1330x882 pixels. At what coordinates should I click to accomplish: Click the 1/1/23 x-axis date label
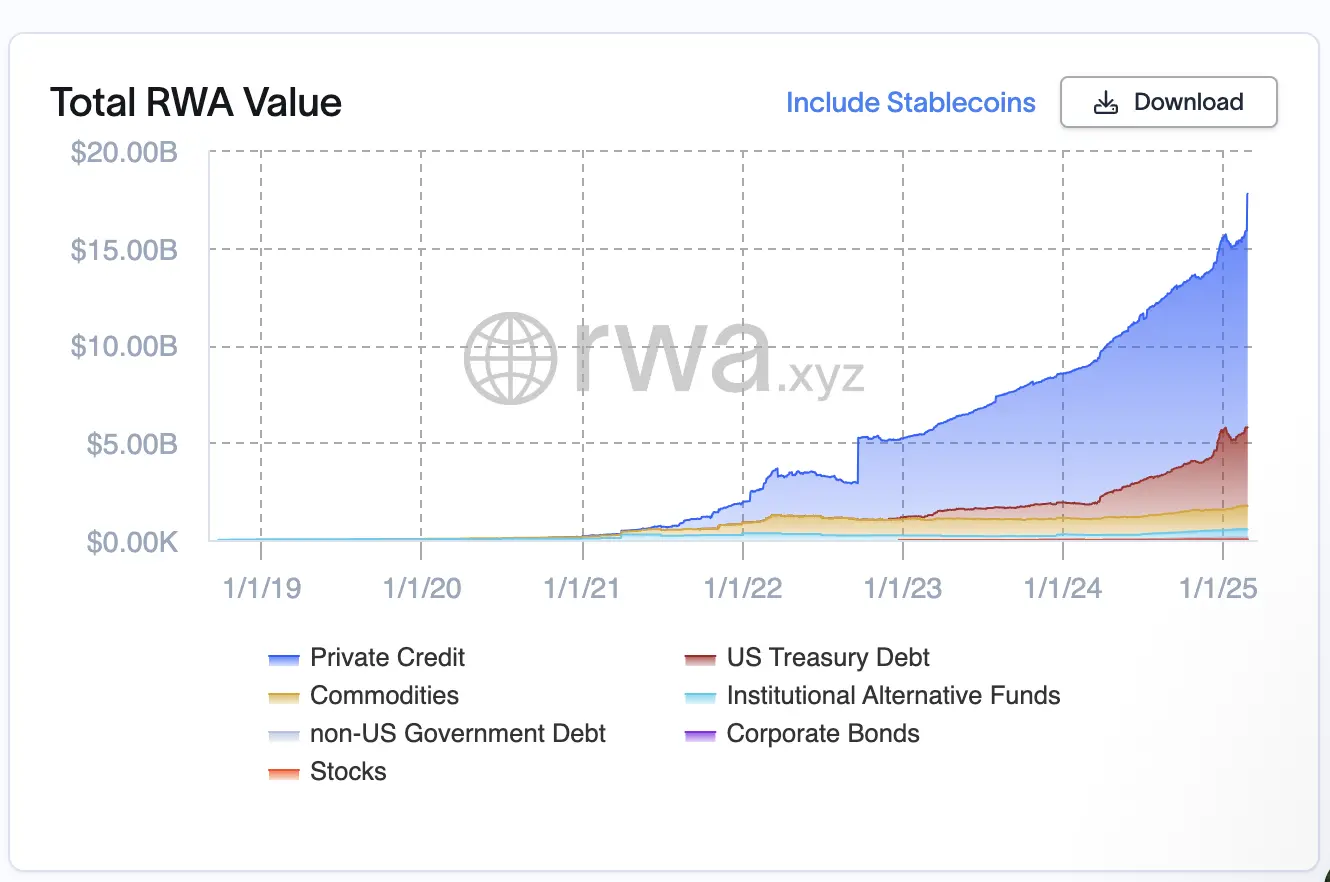tap(903, 587)
